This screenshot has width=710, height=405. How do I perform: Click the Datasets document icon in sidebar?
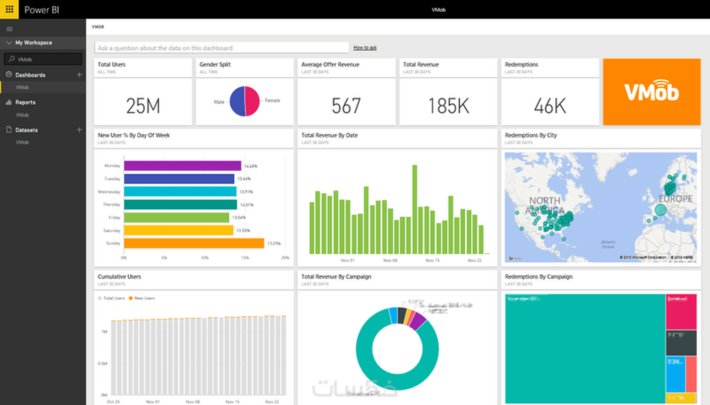coord(8,130)
